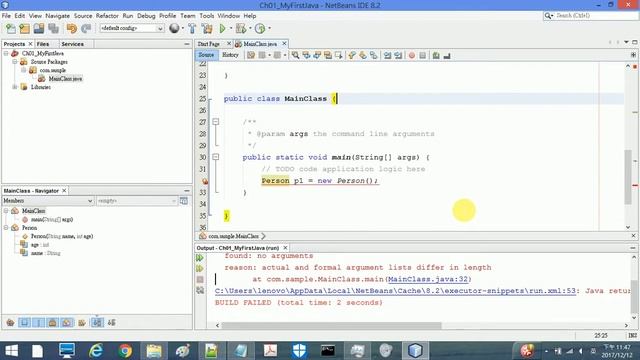
Task: Collapse the Source Packages node
Action: 15,62
